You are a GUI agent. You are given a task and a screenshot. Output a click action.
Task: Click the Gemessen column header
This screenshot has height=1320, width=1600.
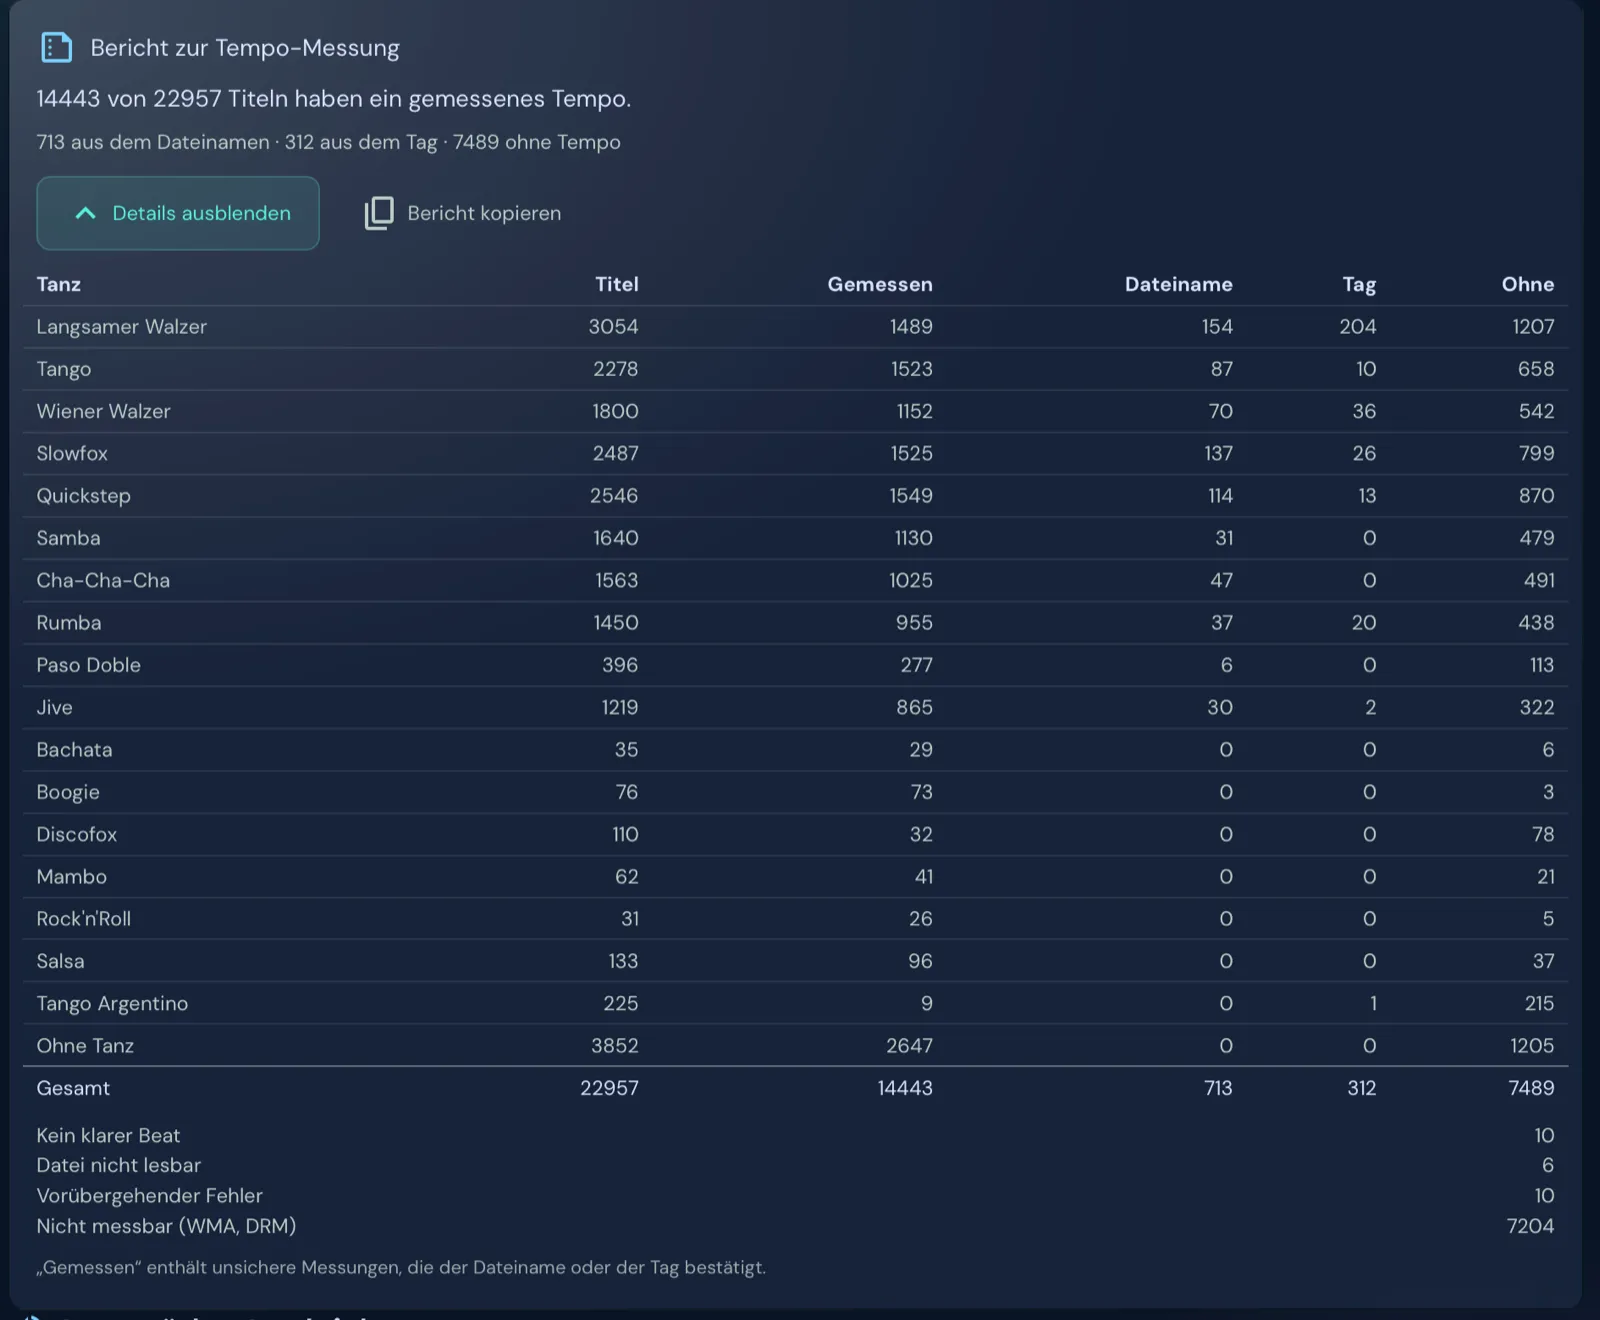click(x=880, y=284)
